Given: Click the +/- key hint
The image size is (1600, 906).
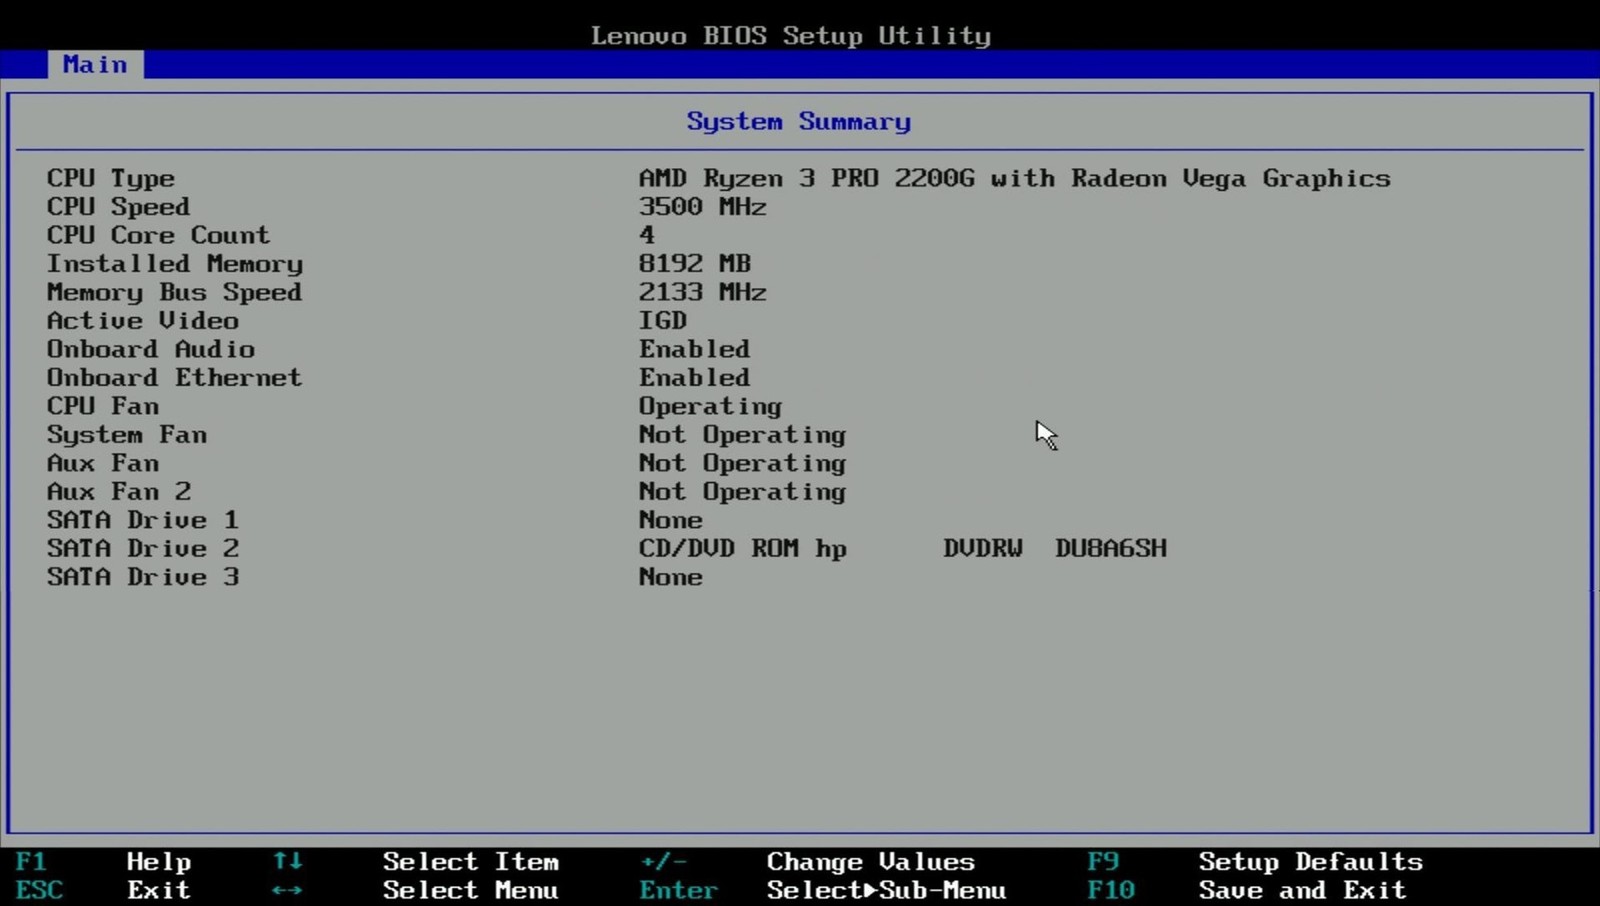Looking at the screenshot, I should point(663,861).
